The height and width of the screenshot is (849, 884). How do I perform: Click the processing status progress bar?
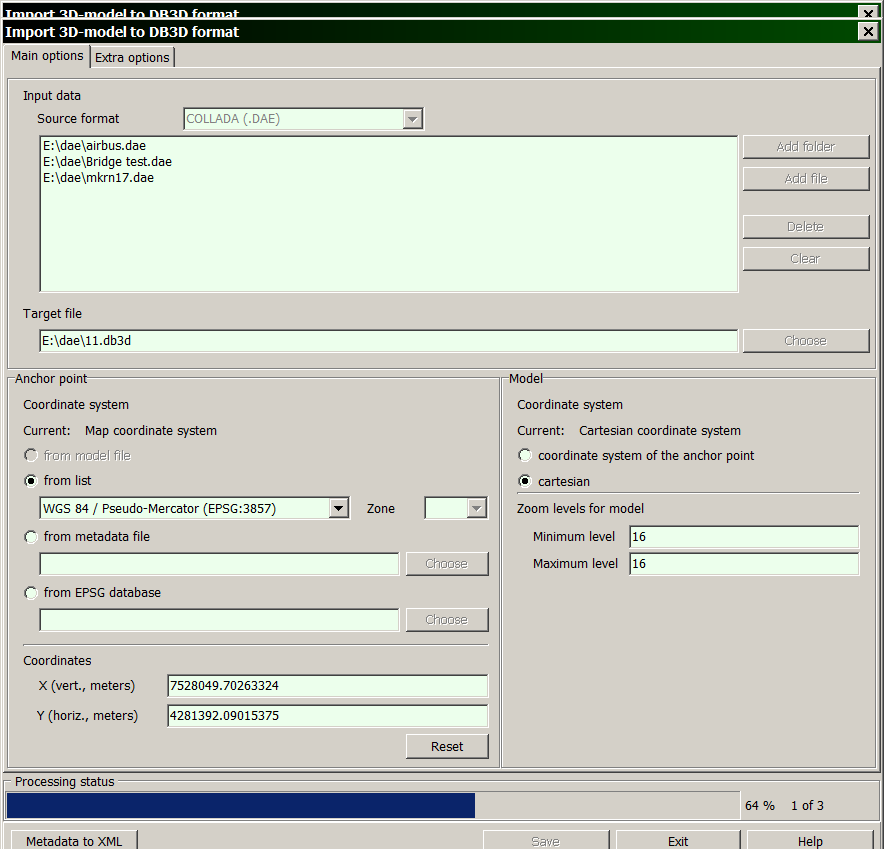(372, 806)
